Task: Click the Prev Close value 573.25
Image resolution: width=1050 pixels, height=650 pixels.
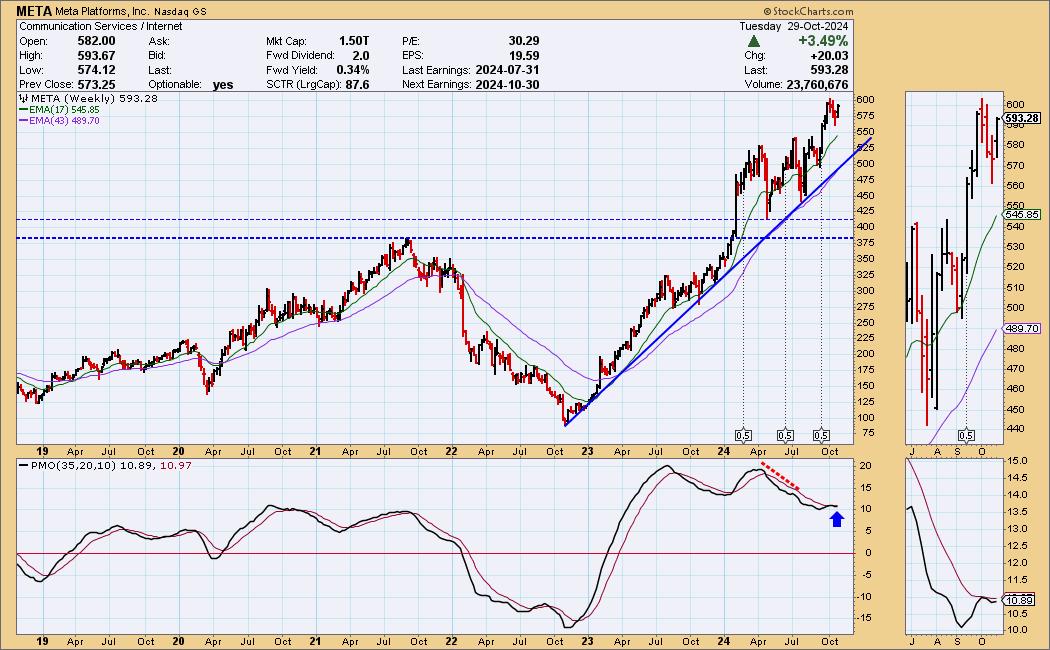Action: click(96, 85)
